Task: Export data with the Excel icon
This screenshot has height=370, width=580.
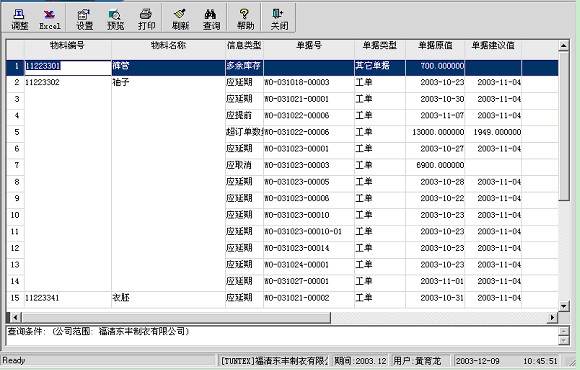Action: (x=50, y=18)
